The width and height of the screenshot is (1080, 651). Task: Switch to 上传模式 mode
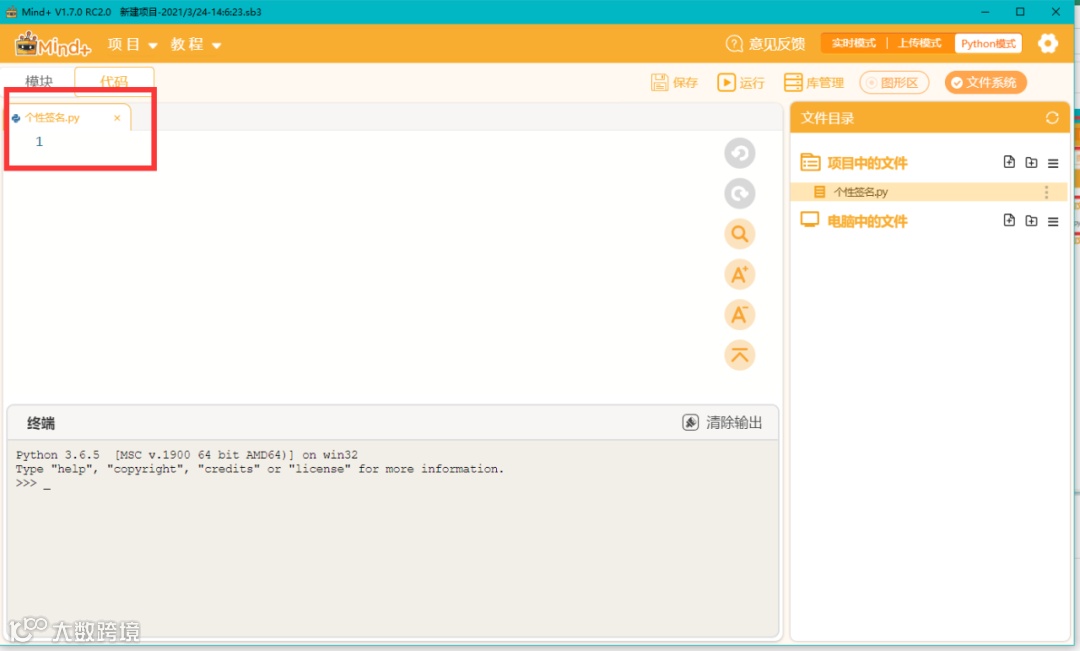click(x=920, y=43)
